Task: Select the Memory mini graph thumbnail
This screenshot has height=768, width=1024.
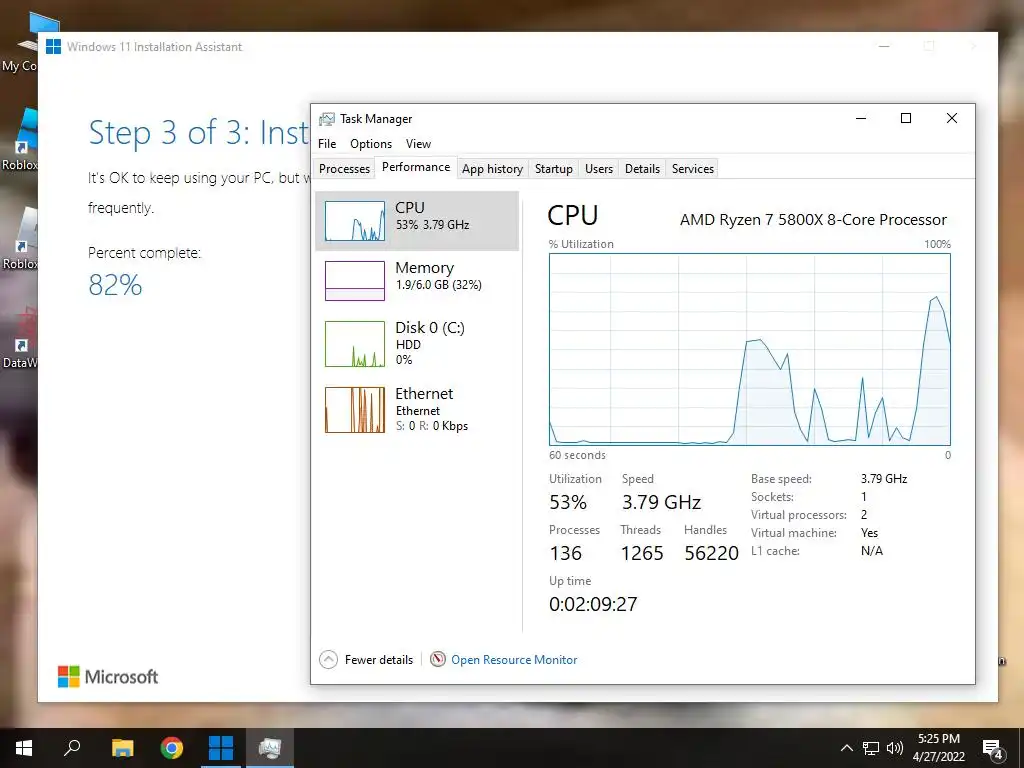Action: click(x=355, y=281)
